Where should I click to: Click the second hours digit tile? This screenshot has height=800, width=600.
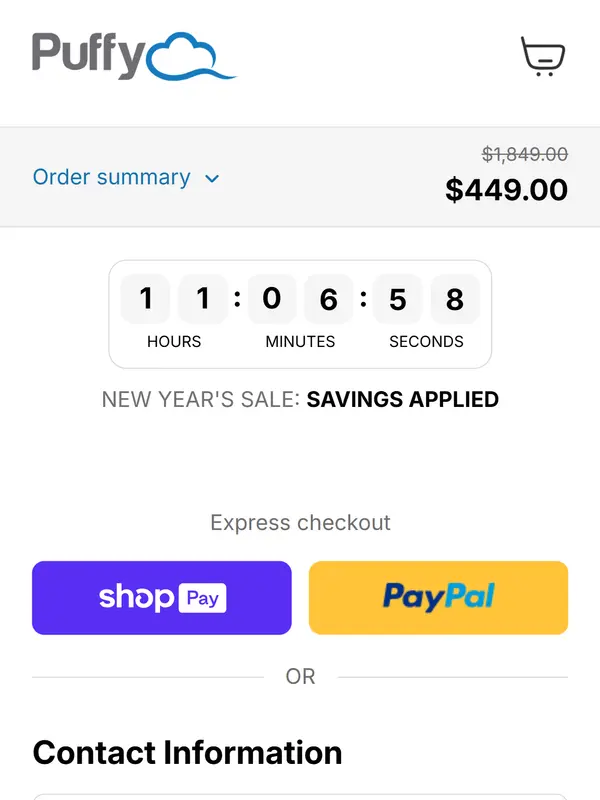coord(203,299)
